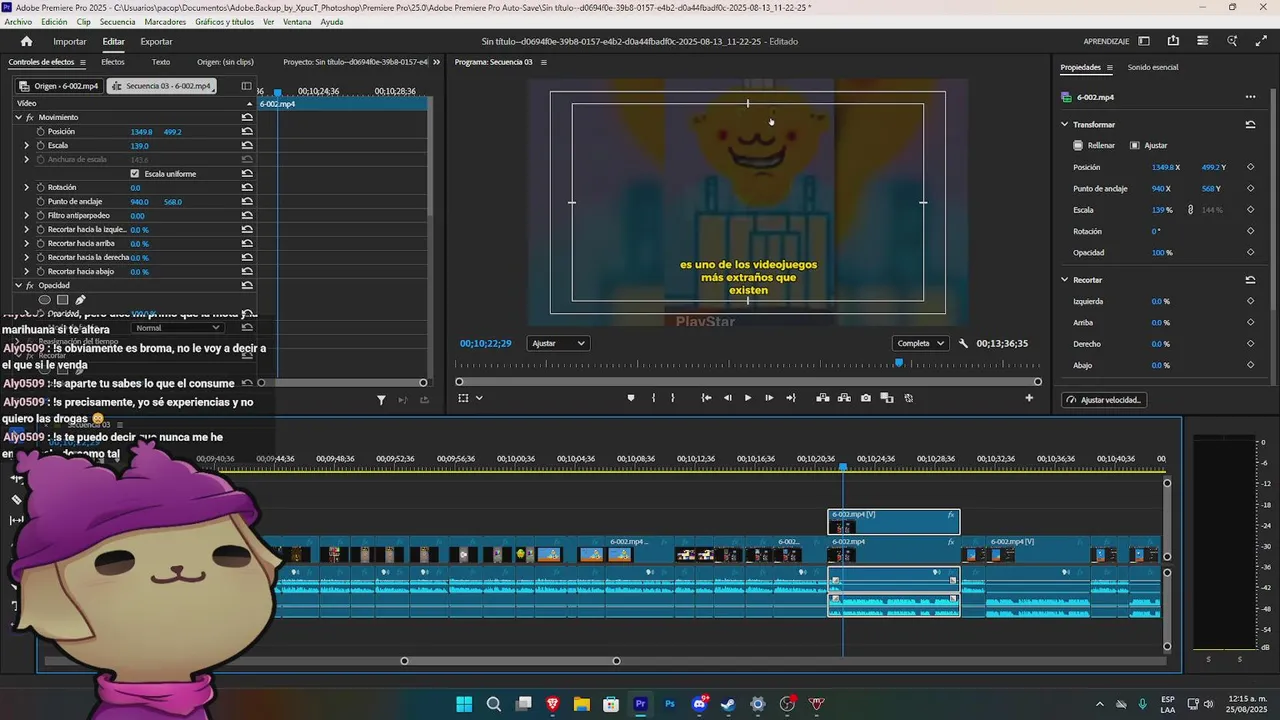Toggle fullscreen video arrows icon
This screenshot has height=720, width=1280.
tap(1262, 41)
